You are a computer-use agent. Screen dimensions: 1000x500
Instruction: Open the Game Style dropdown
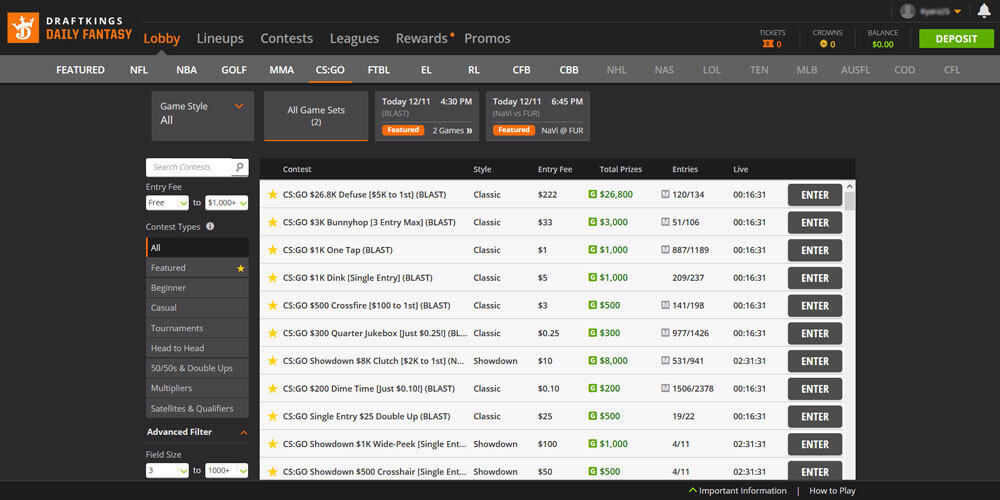(203, 116)
